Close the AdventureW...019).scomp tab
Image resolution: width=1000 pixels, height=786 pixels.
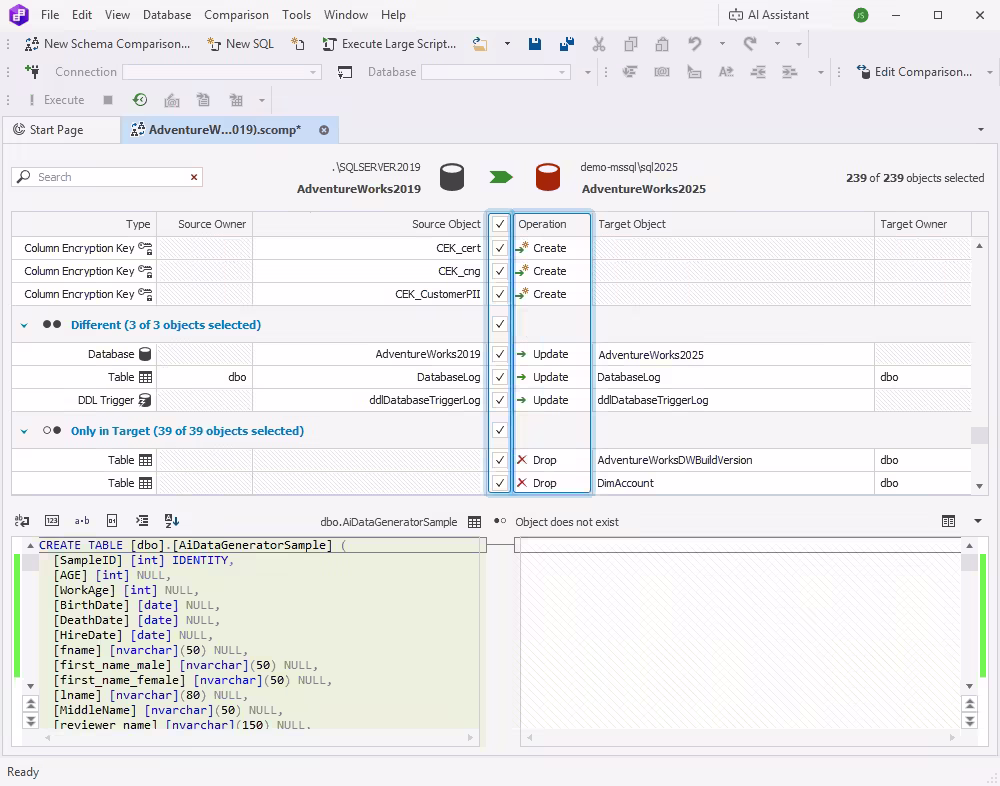(324, 130)
